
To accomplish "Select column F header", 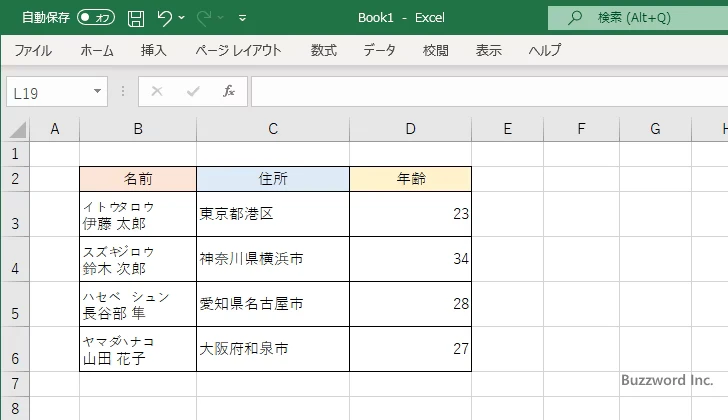I will 581,129.
